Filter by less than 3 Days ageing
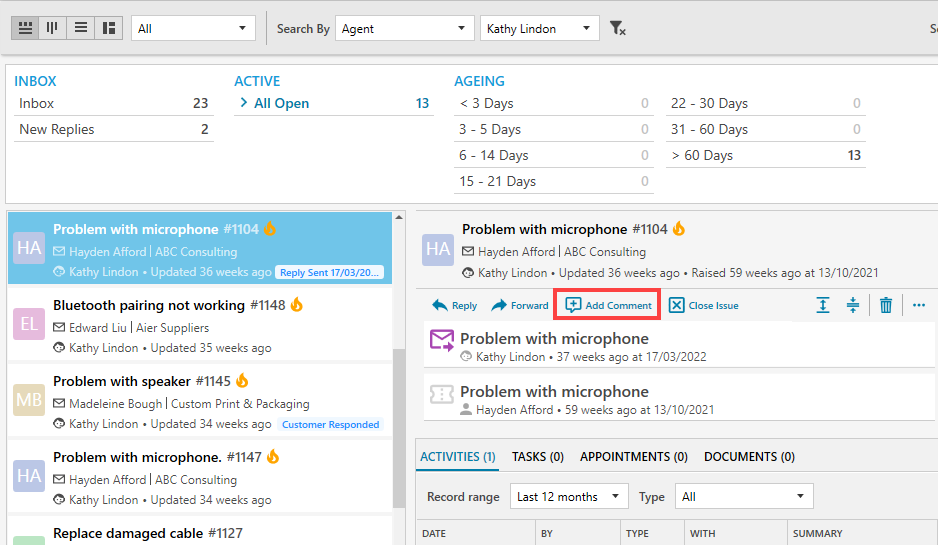Image resolution: width=938 pixels, height=545 pixels. [x=553, y=103]
